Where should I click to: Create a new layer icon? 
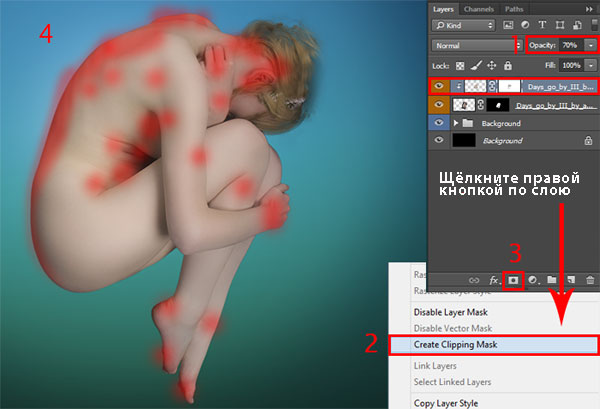click(571, 280)
